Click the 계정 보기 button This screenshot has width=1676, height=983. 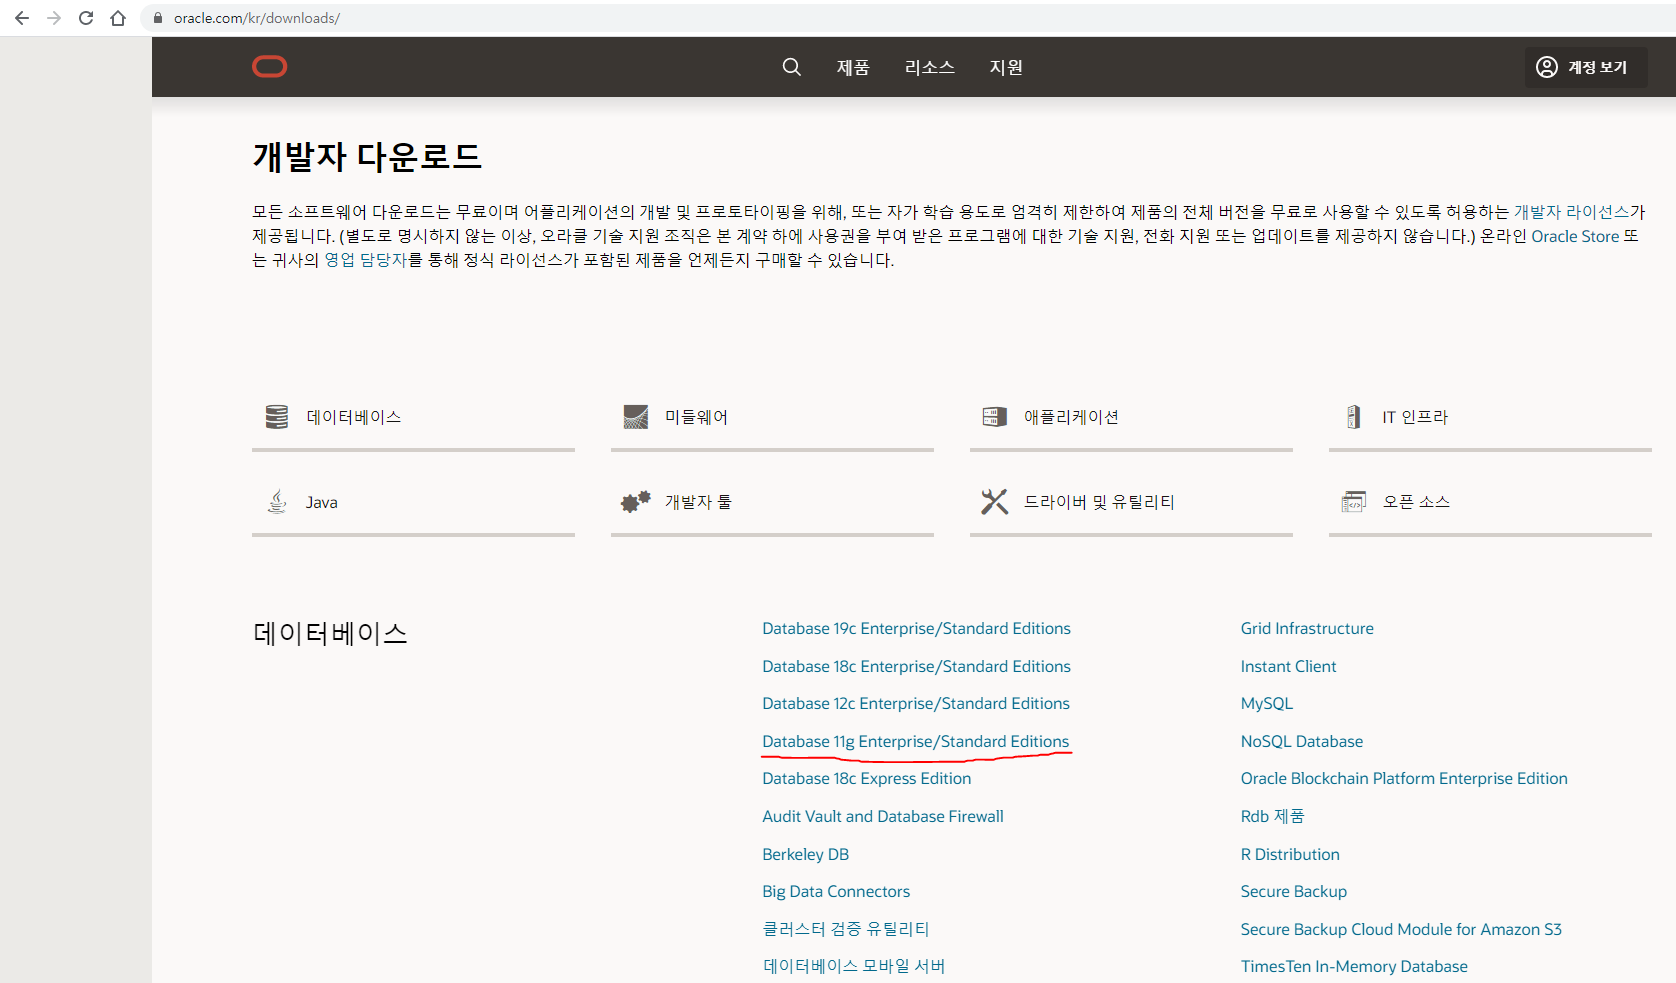pyautogui.click(x=1586, y=67)
